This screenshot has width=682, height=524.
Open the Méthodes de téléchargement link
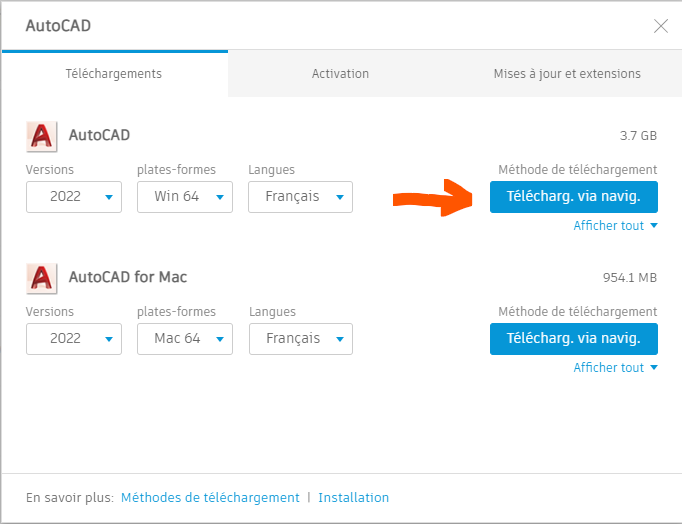click(x=210, y=497)
